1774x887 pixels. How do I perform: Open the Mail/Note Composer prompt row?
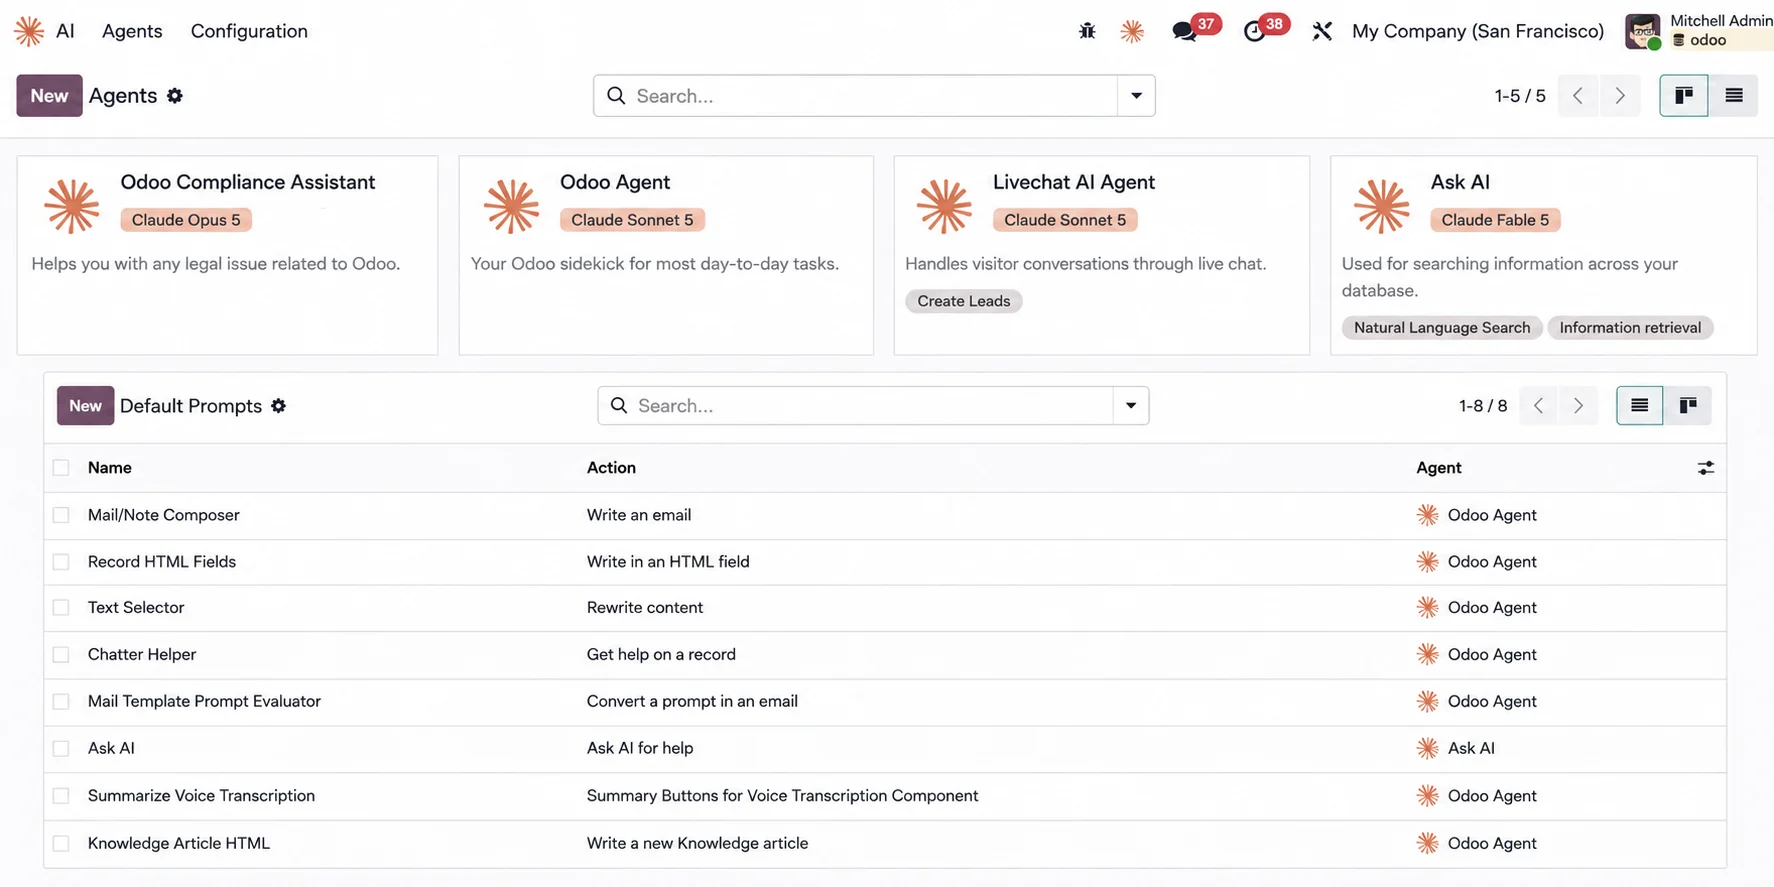coord(885,515)
